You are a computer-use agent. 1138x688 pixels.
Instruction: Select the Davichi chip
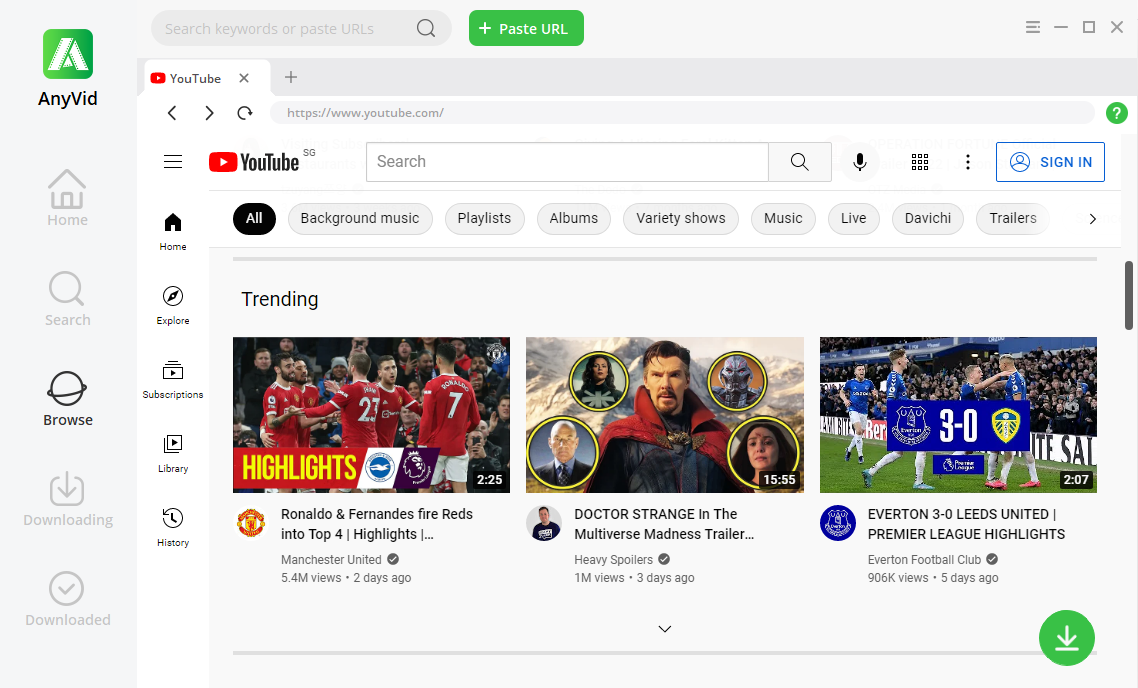[928, 218]
